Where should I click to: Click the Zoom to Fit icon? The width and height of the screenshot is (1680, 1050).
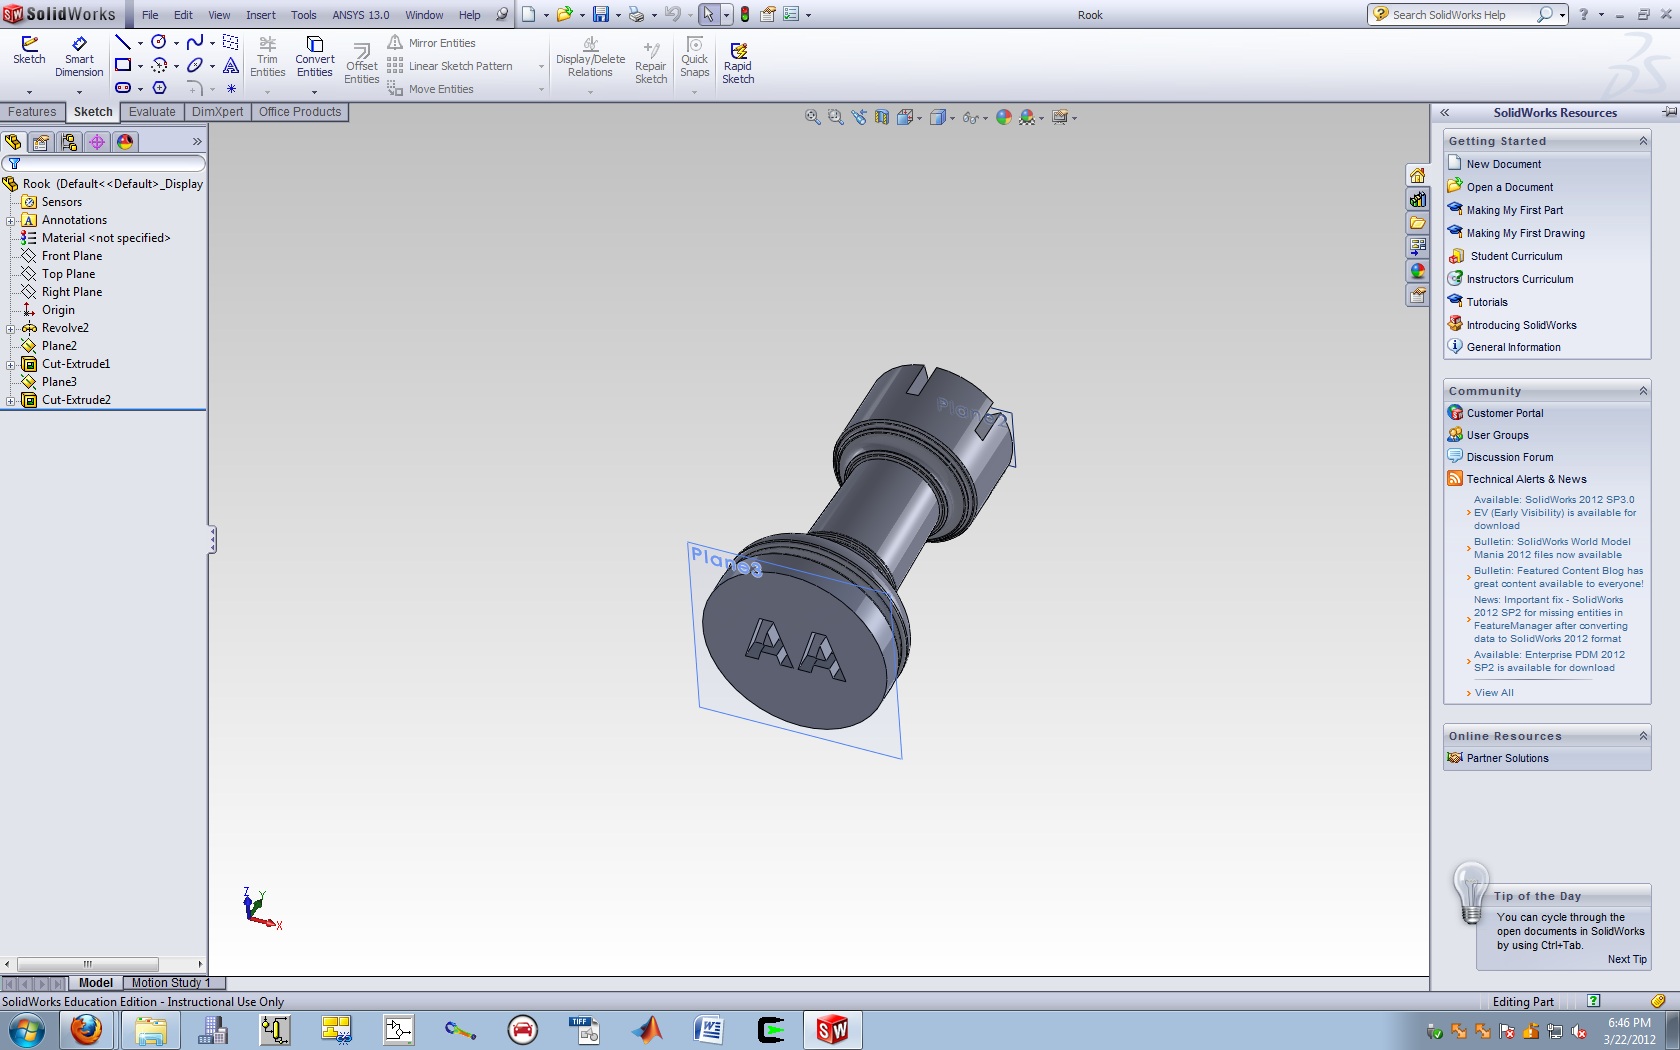[813, 118]
